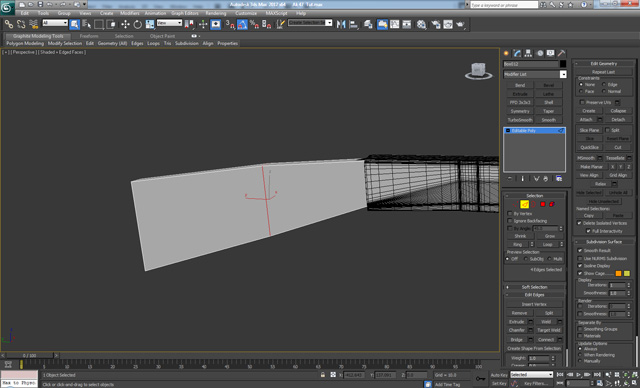Click the Make Planar button
This screenshot has width=640, height=388.
[x=591, y=167]
